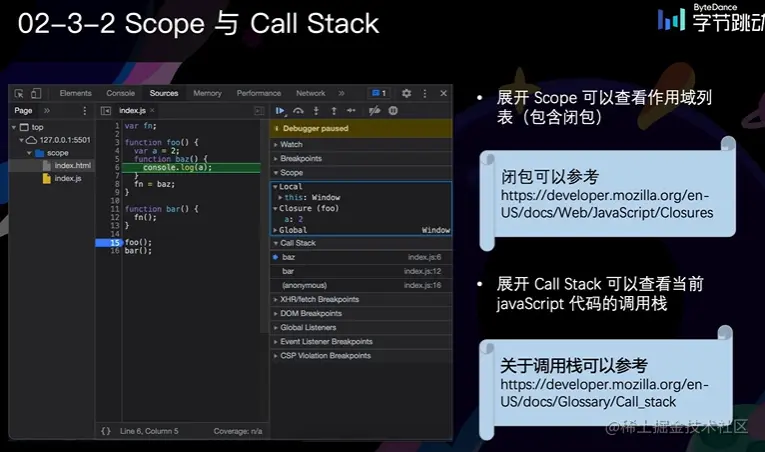The image size is (765, 452).
Task: Open DevTools settings gear
Action: (x=406, y=93)
